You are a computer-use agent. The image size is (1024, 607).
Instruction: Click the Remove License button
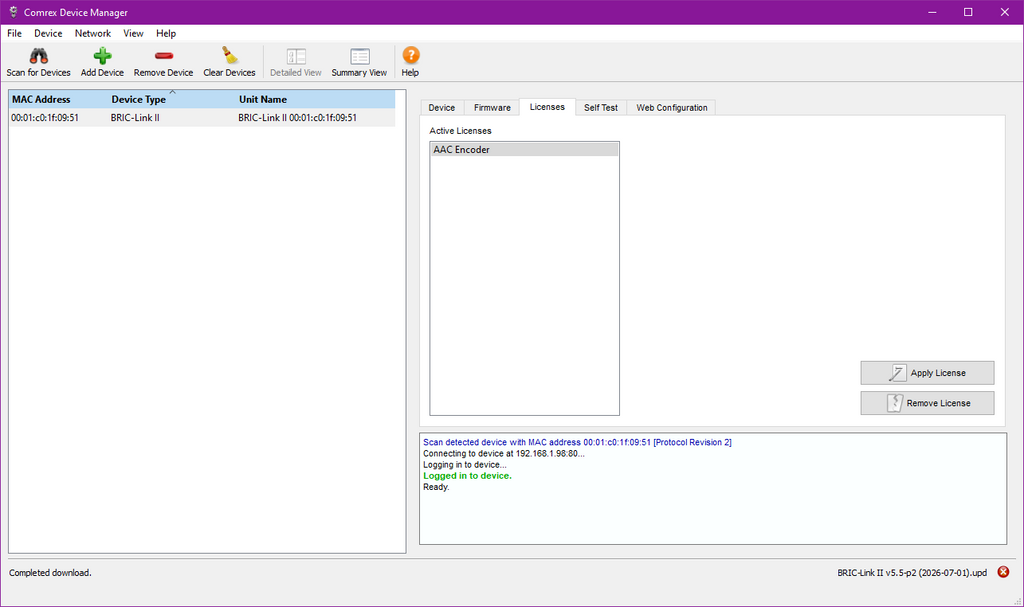[x=927, y=403]
